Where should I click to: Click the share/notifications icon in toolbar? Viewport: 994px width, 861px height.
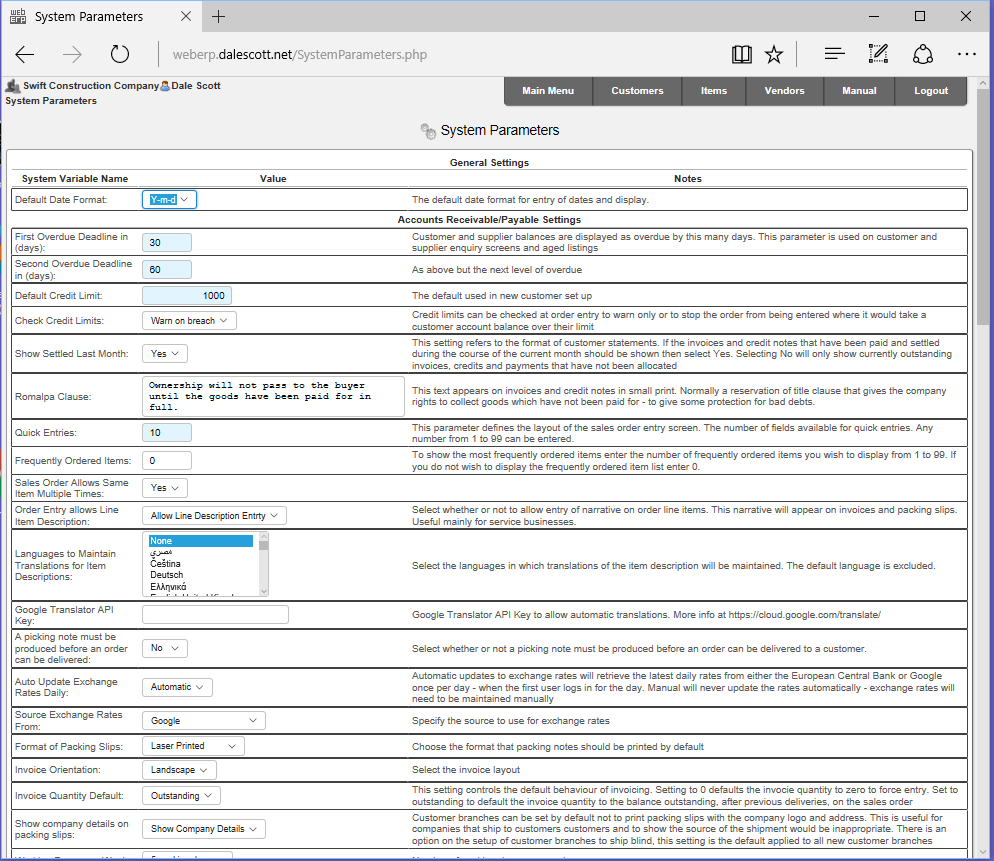pyautogui.click(x=922, y=55)
